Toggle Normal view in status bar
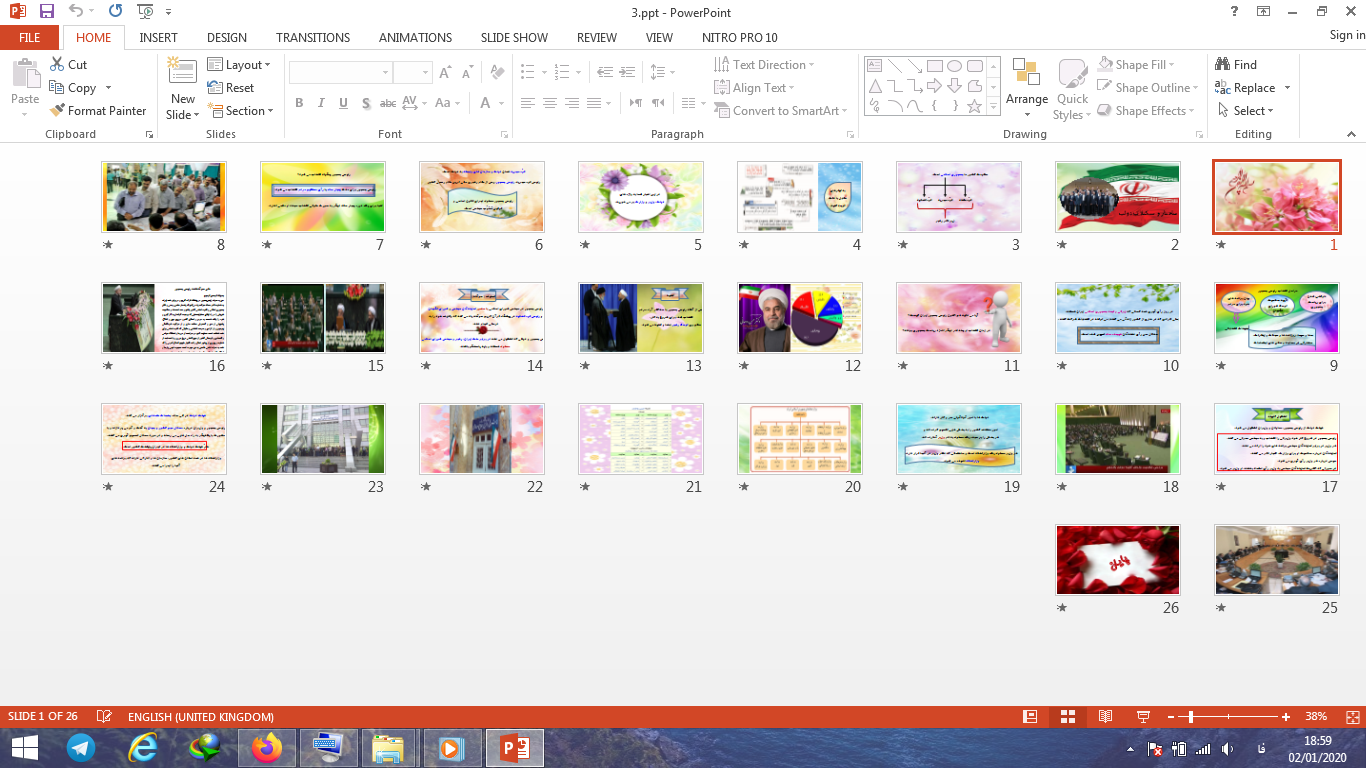The width and height of the screenshot is (1366, 768). [x=1030, y=717]
